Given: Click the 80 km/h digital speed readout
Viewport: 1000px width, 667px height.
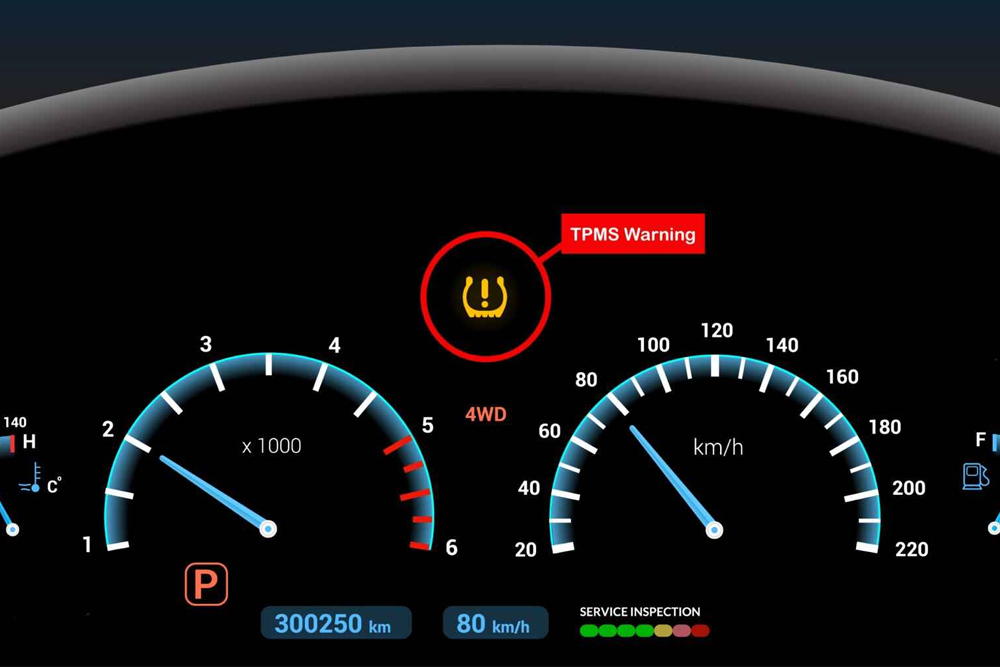Looking at the screenshot, I should coord(494,624).
